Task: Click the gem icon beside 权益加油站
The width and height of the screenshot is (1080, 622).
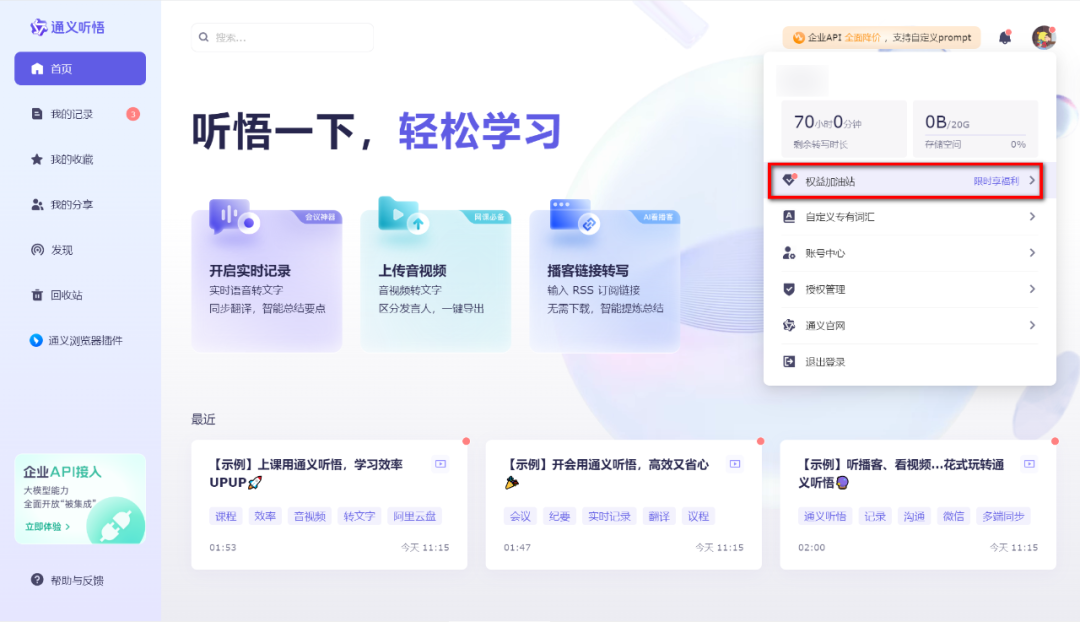Action: point(789,180)
